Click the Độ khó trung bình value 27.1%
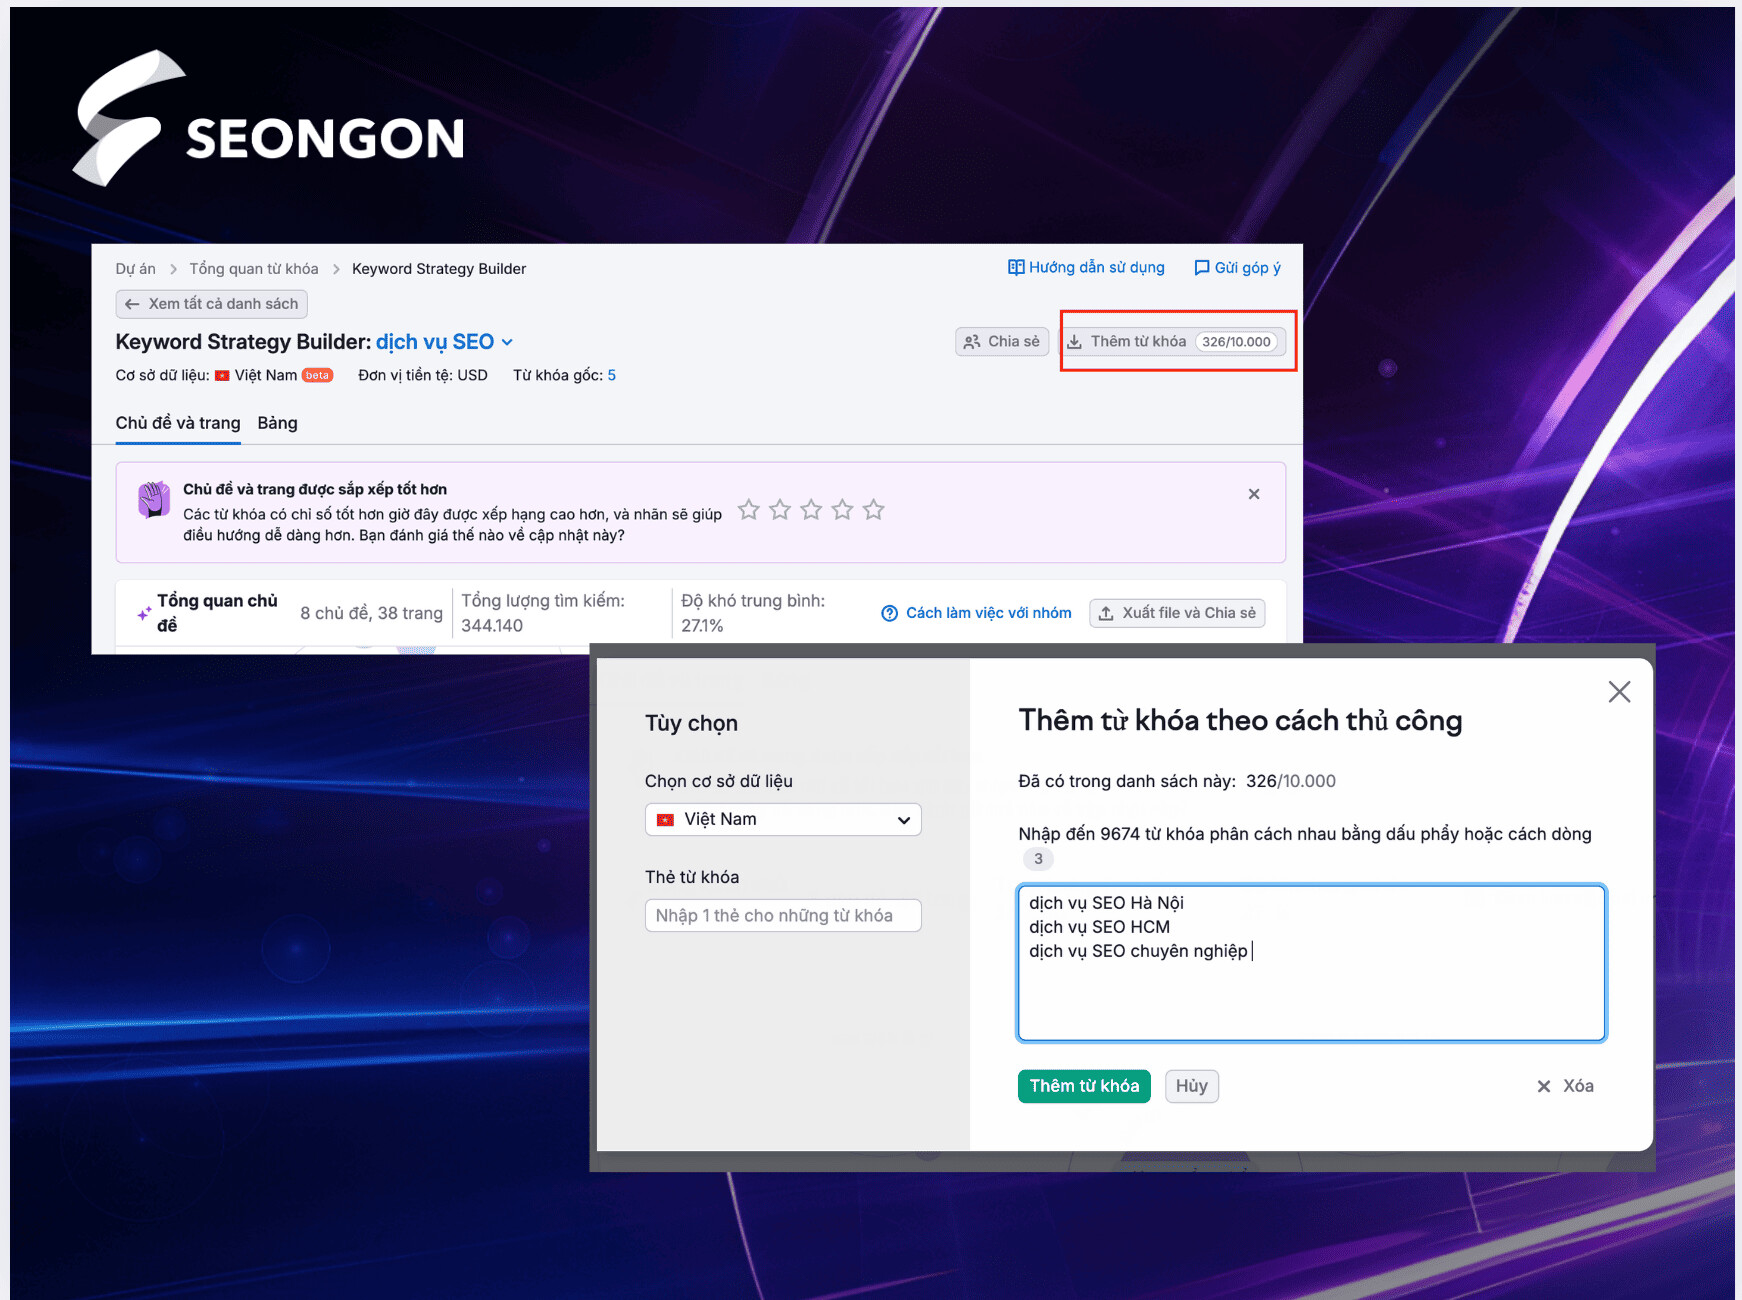Image resolution: width=1742 pixels, height=1300 pixels. coord(702,626)
